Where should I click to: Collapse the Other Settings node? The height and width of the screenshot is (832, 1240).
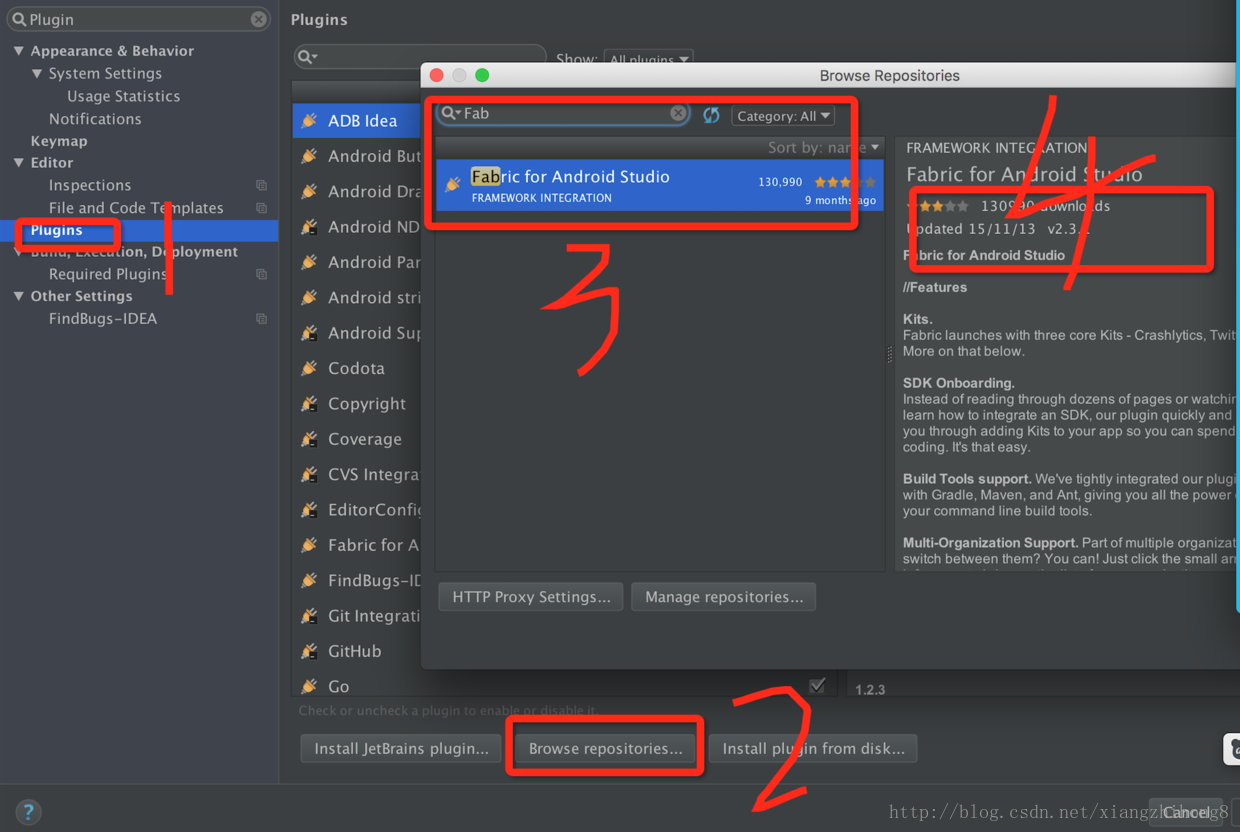(x=18, y=297)
